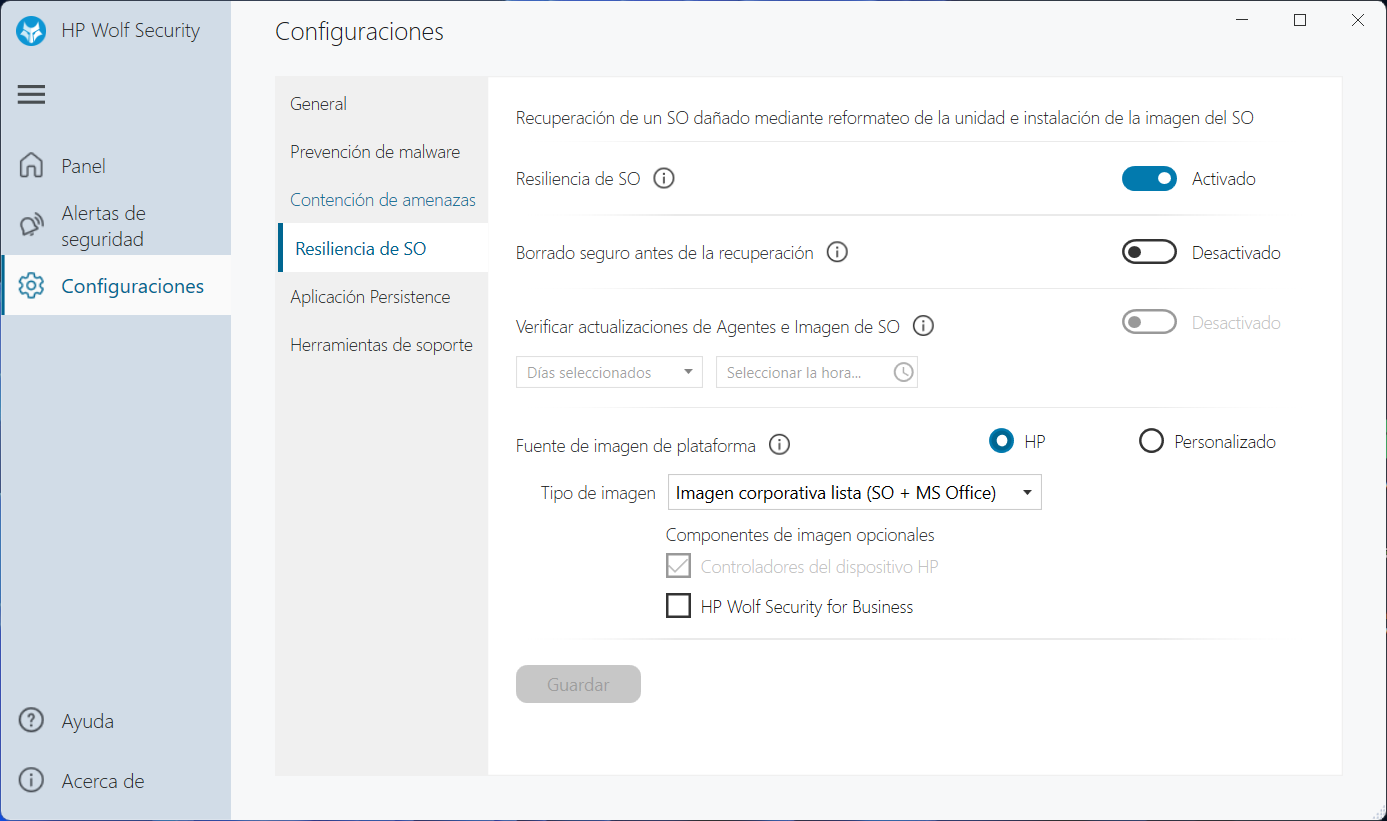1387x821 pixels.
Task: Click the Componentes de imagen opcionales label
Action: pyautogui.click(x=800, y=535)
